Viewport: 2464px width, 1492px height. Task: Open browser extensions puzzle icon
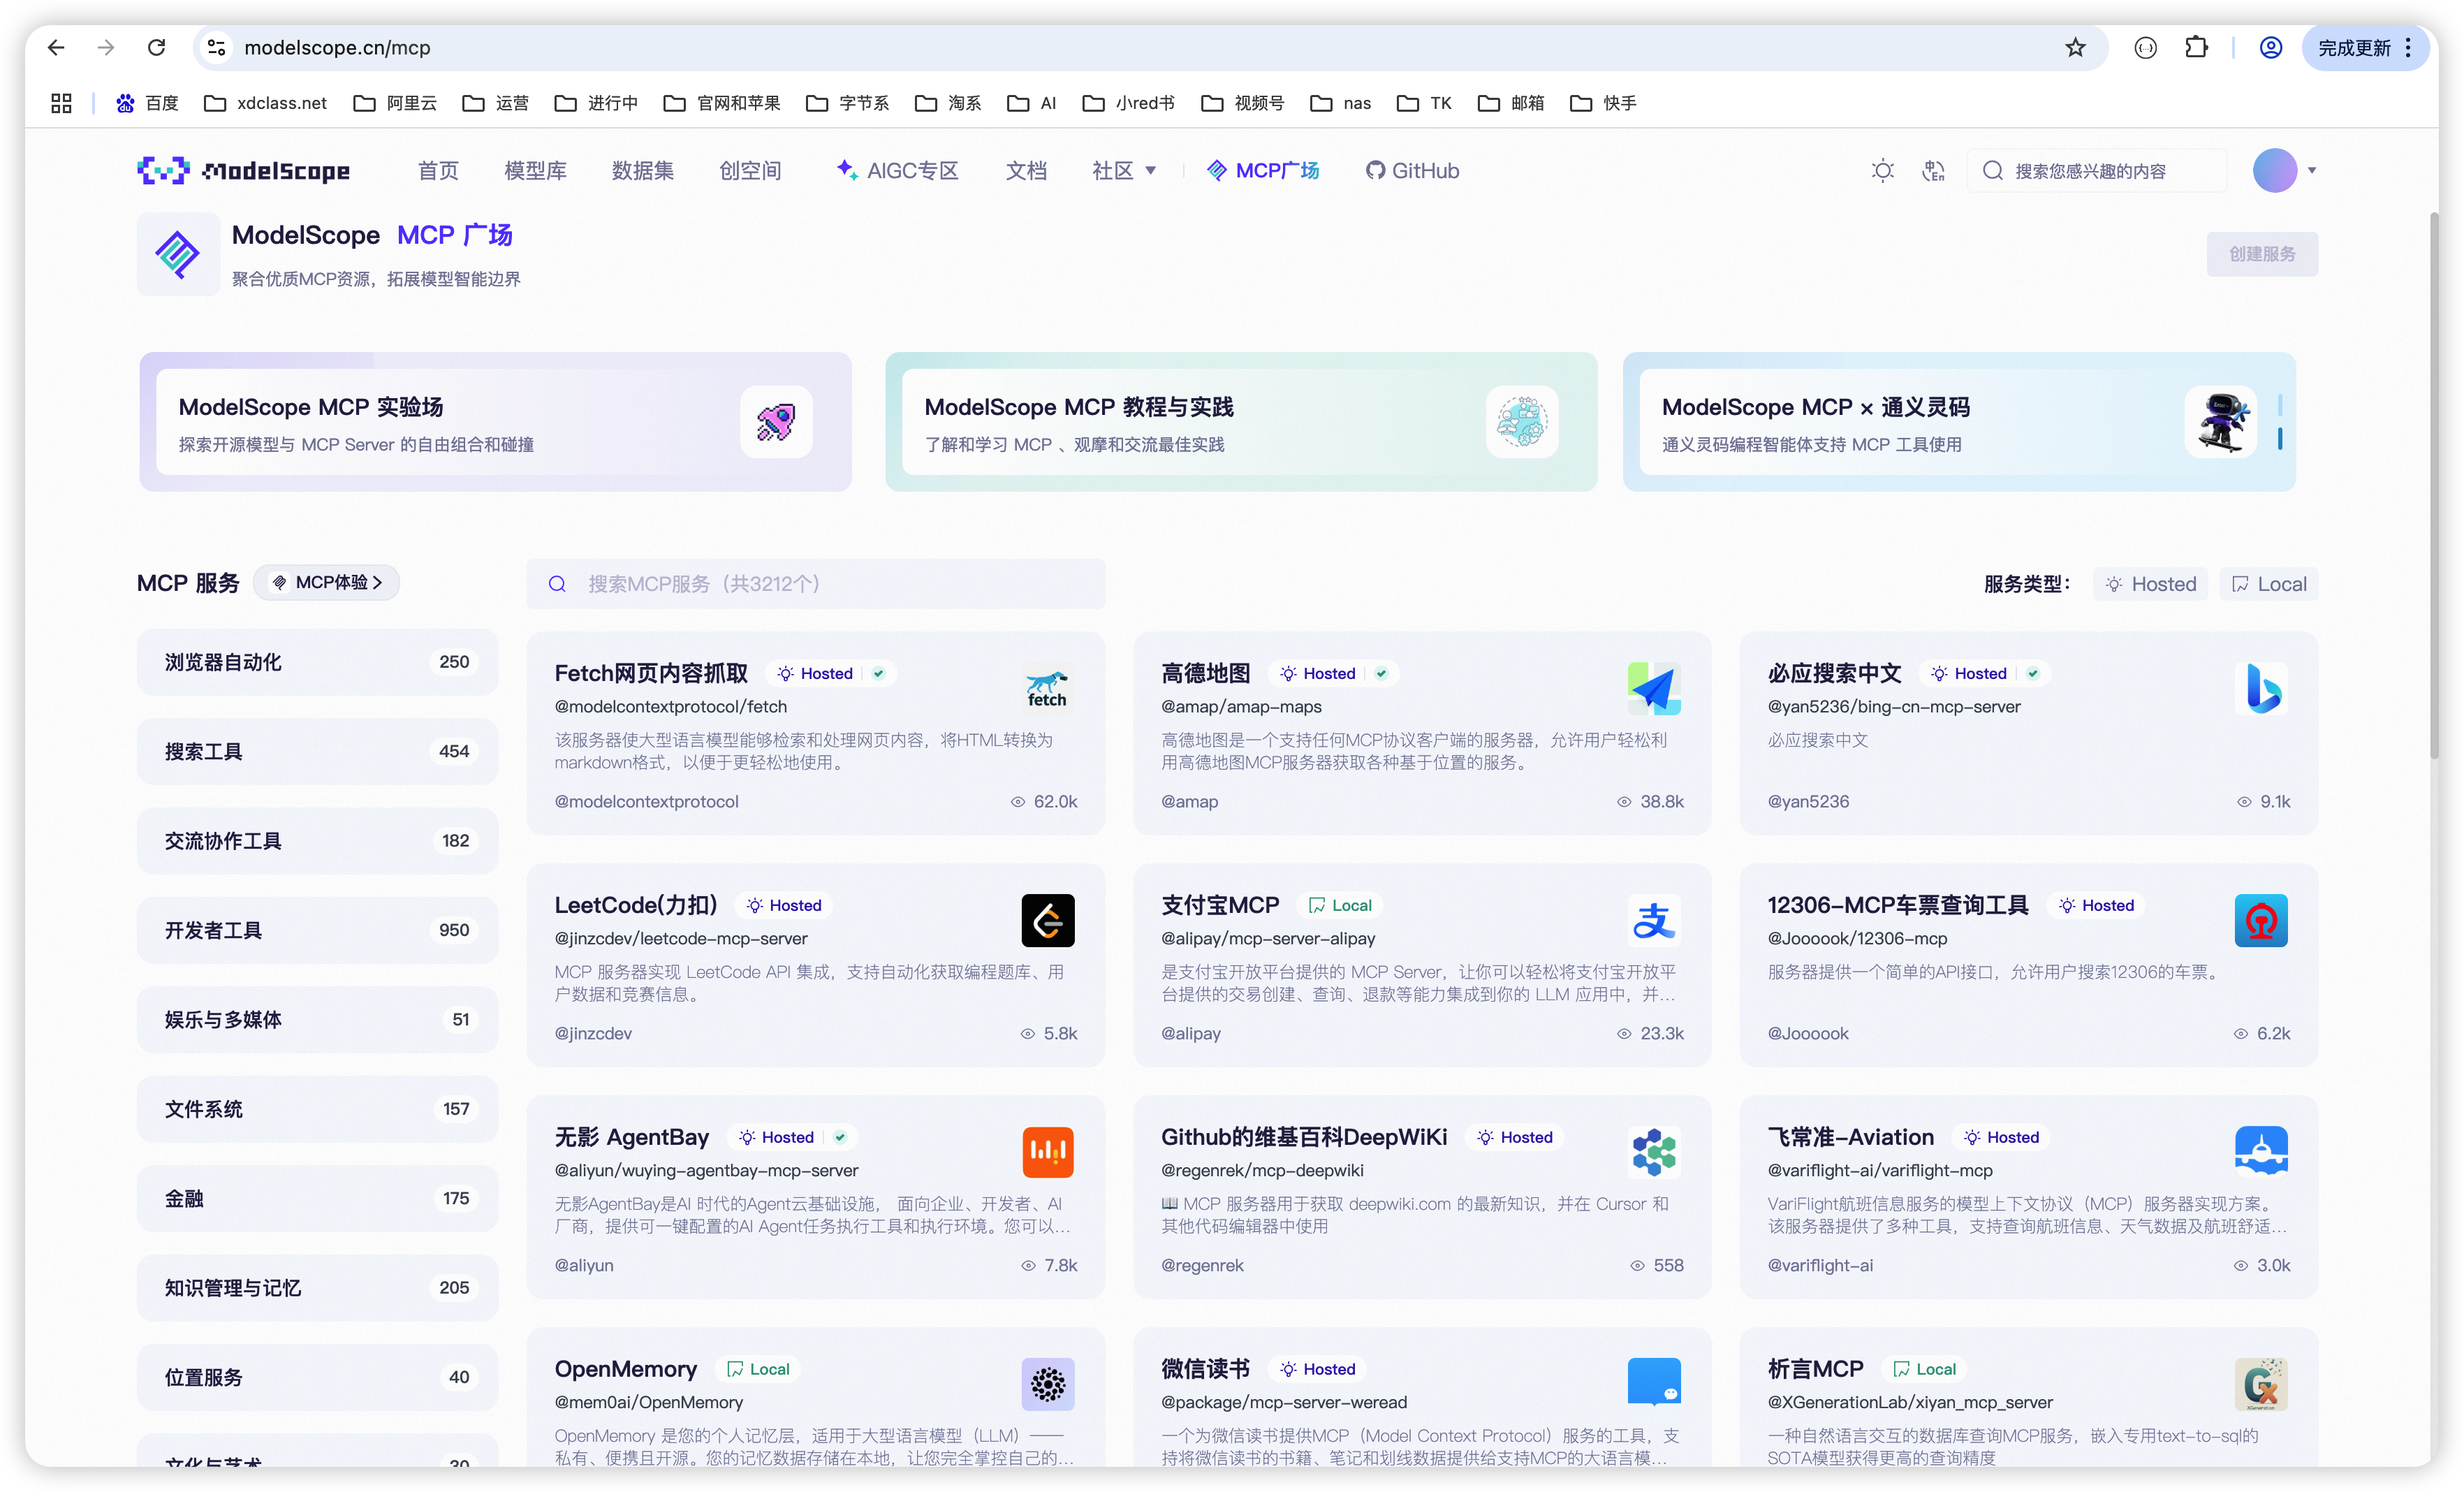[x=2196, y=48]
